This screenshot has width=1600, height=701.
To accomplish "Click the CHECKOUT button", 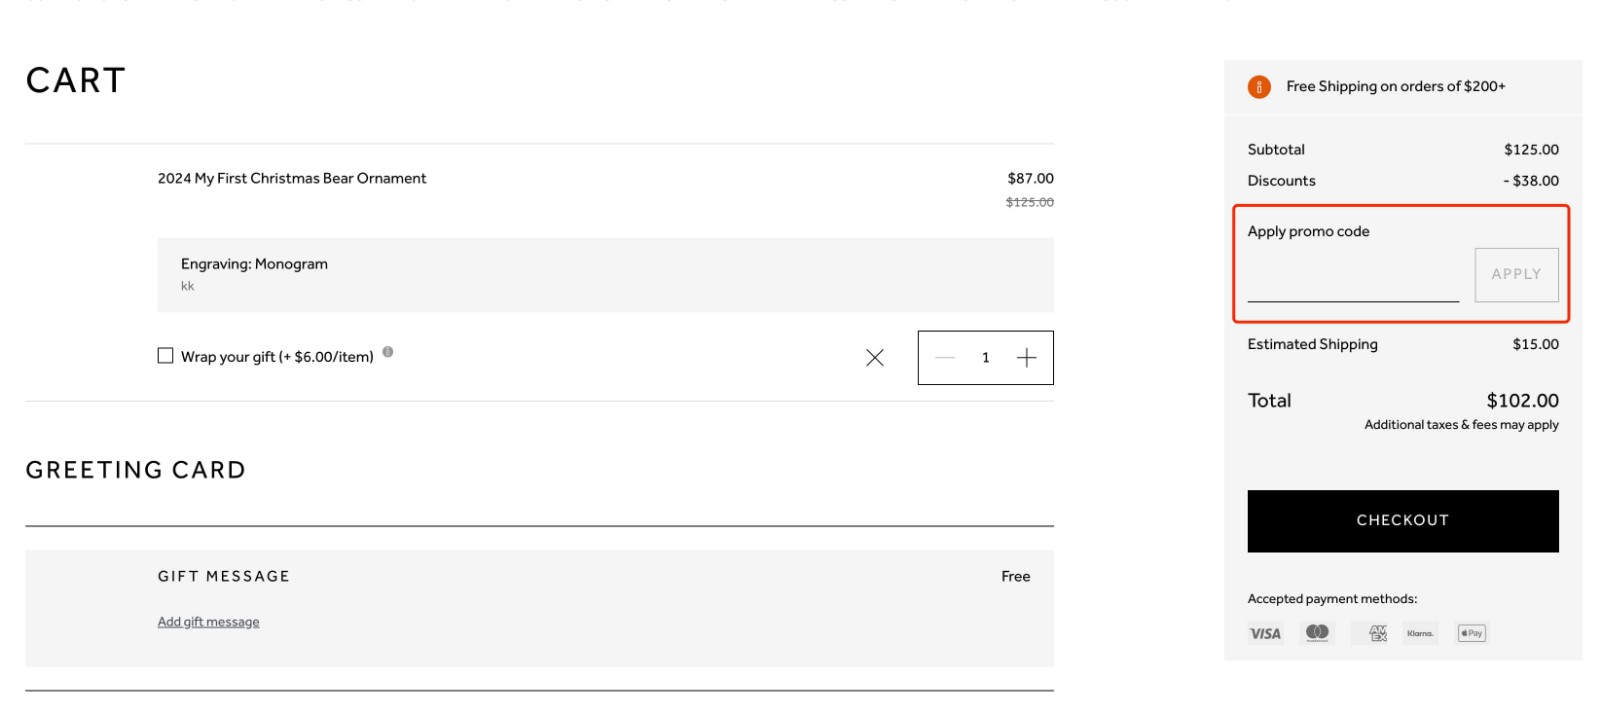I will point(1401,520).
